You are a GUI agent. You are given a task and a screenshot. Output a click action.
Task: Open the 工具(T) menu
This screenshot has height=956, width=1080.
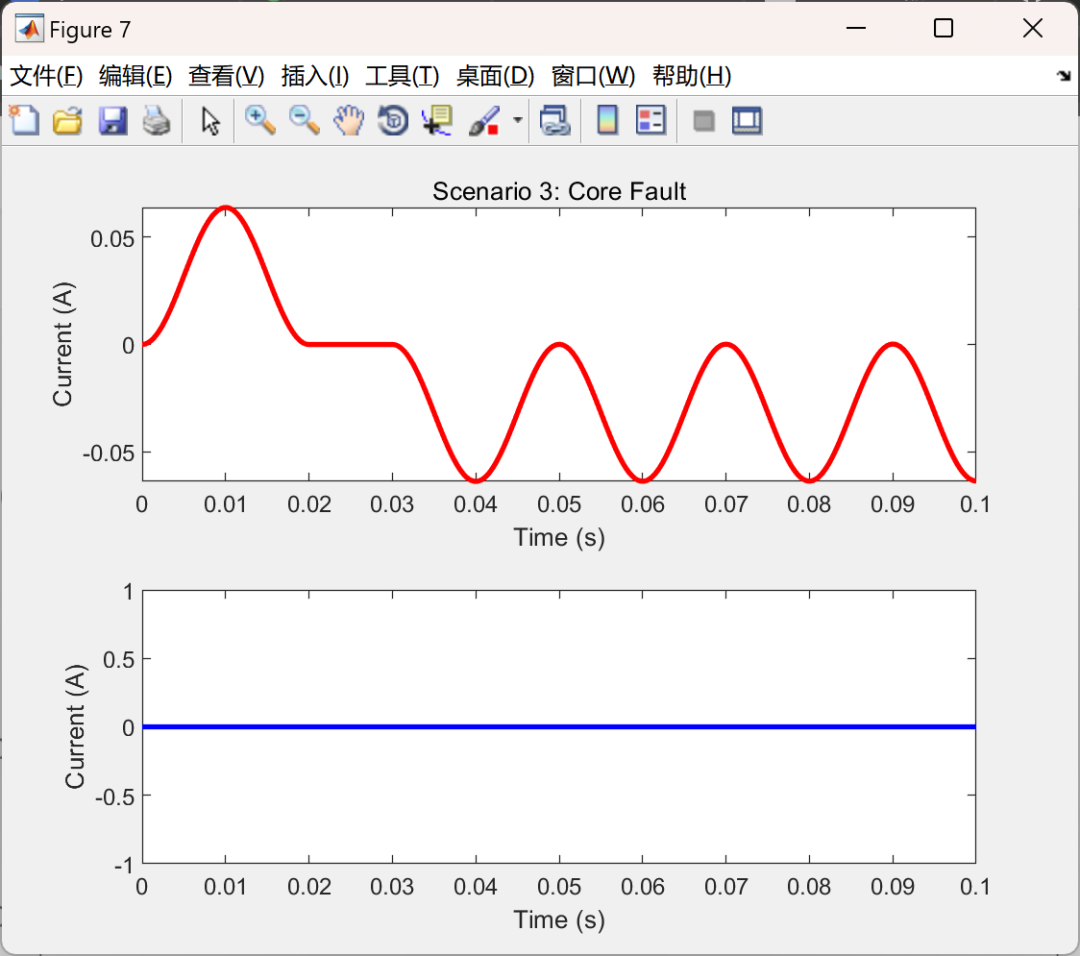point(402,76)
